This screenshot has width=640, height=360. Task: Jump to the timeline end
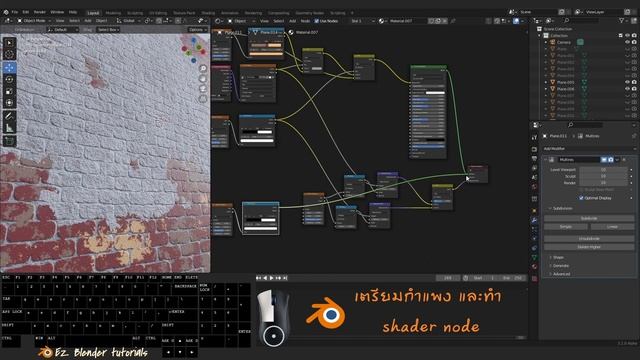[x=285, y=278]
